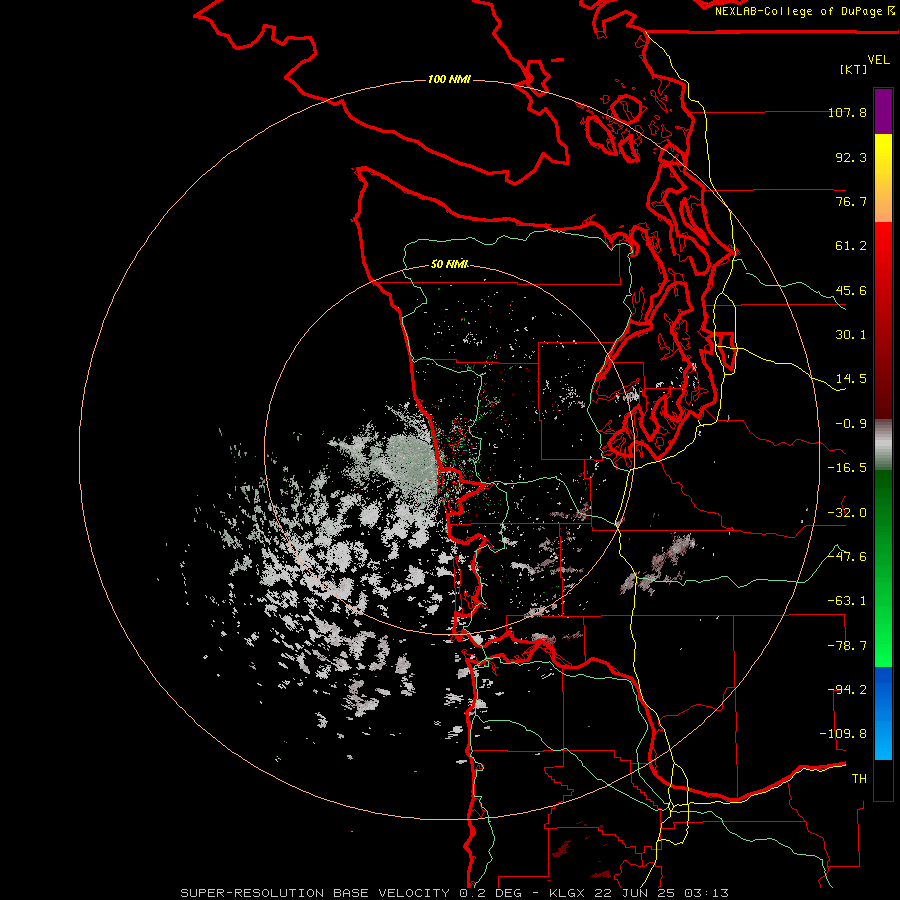
Task: Click the -47.6 legend value
Action: click(x=847, y=557)
